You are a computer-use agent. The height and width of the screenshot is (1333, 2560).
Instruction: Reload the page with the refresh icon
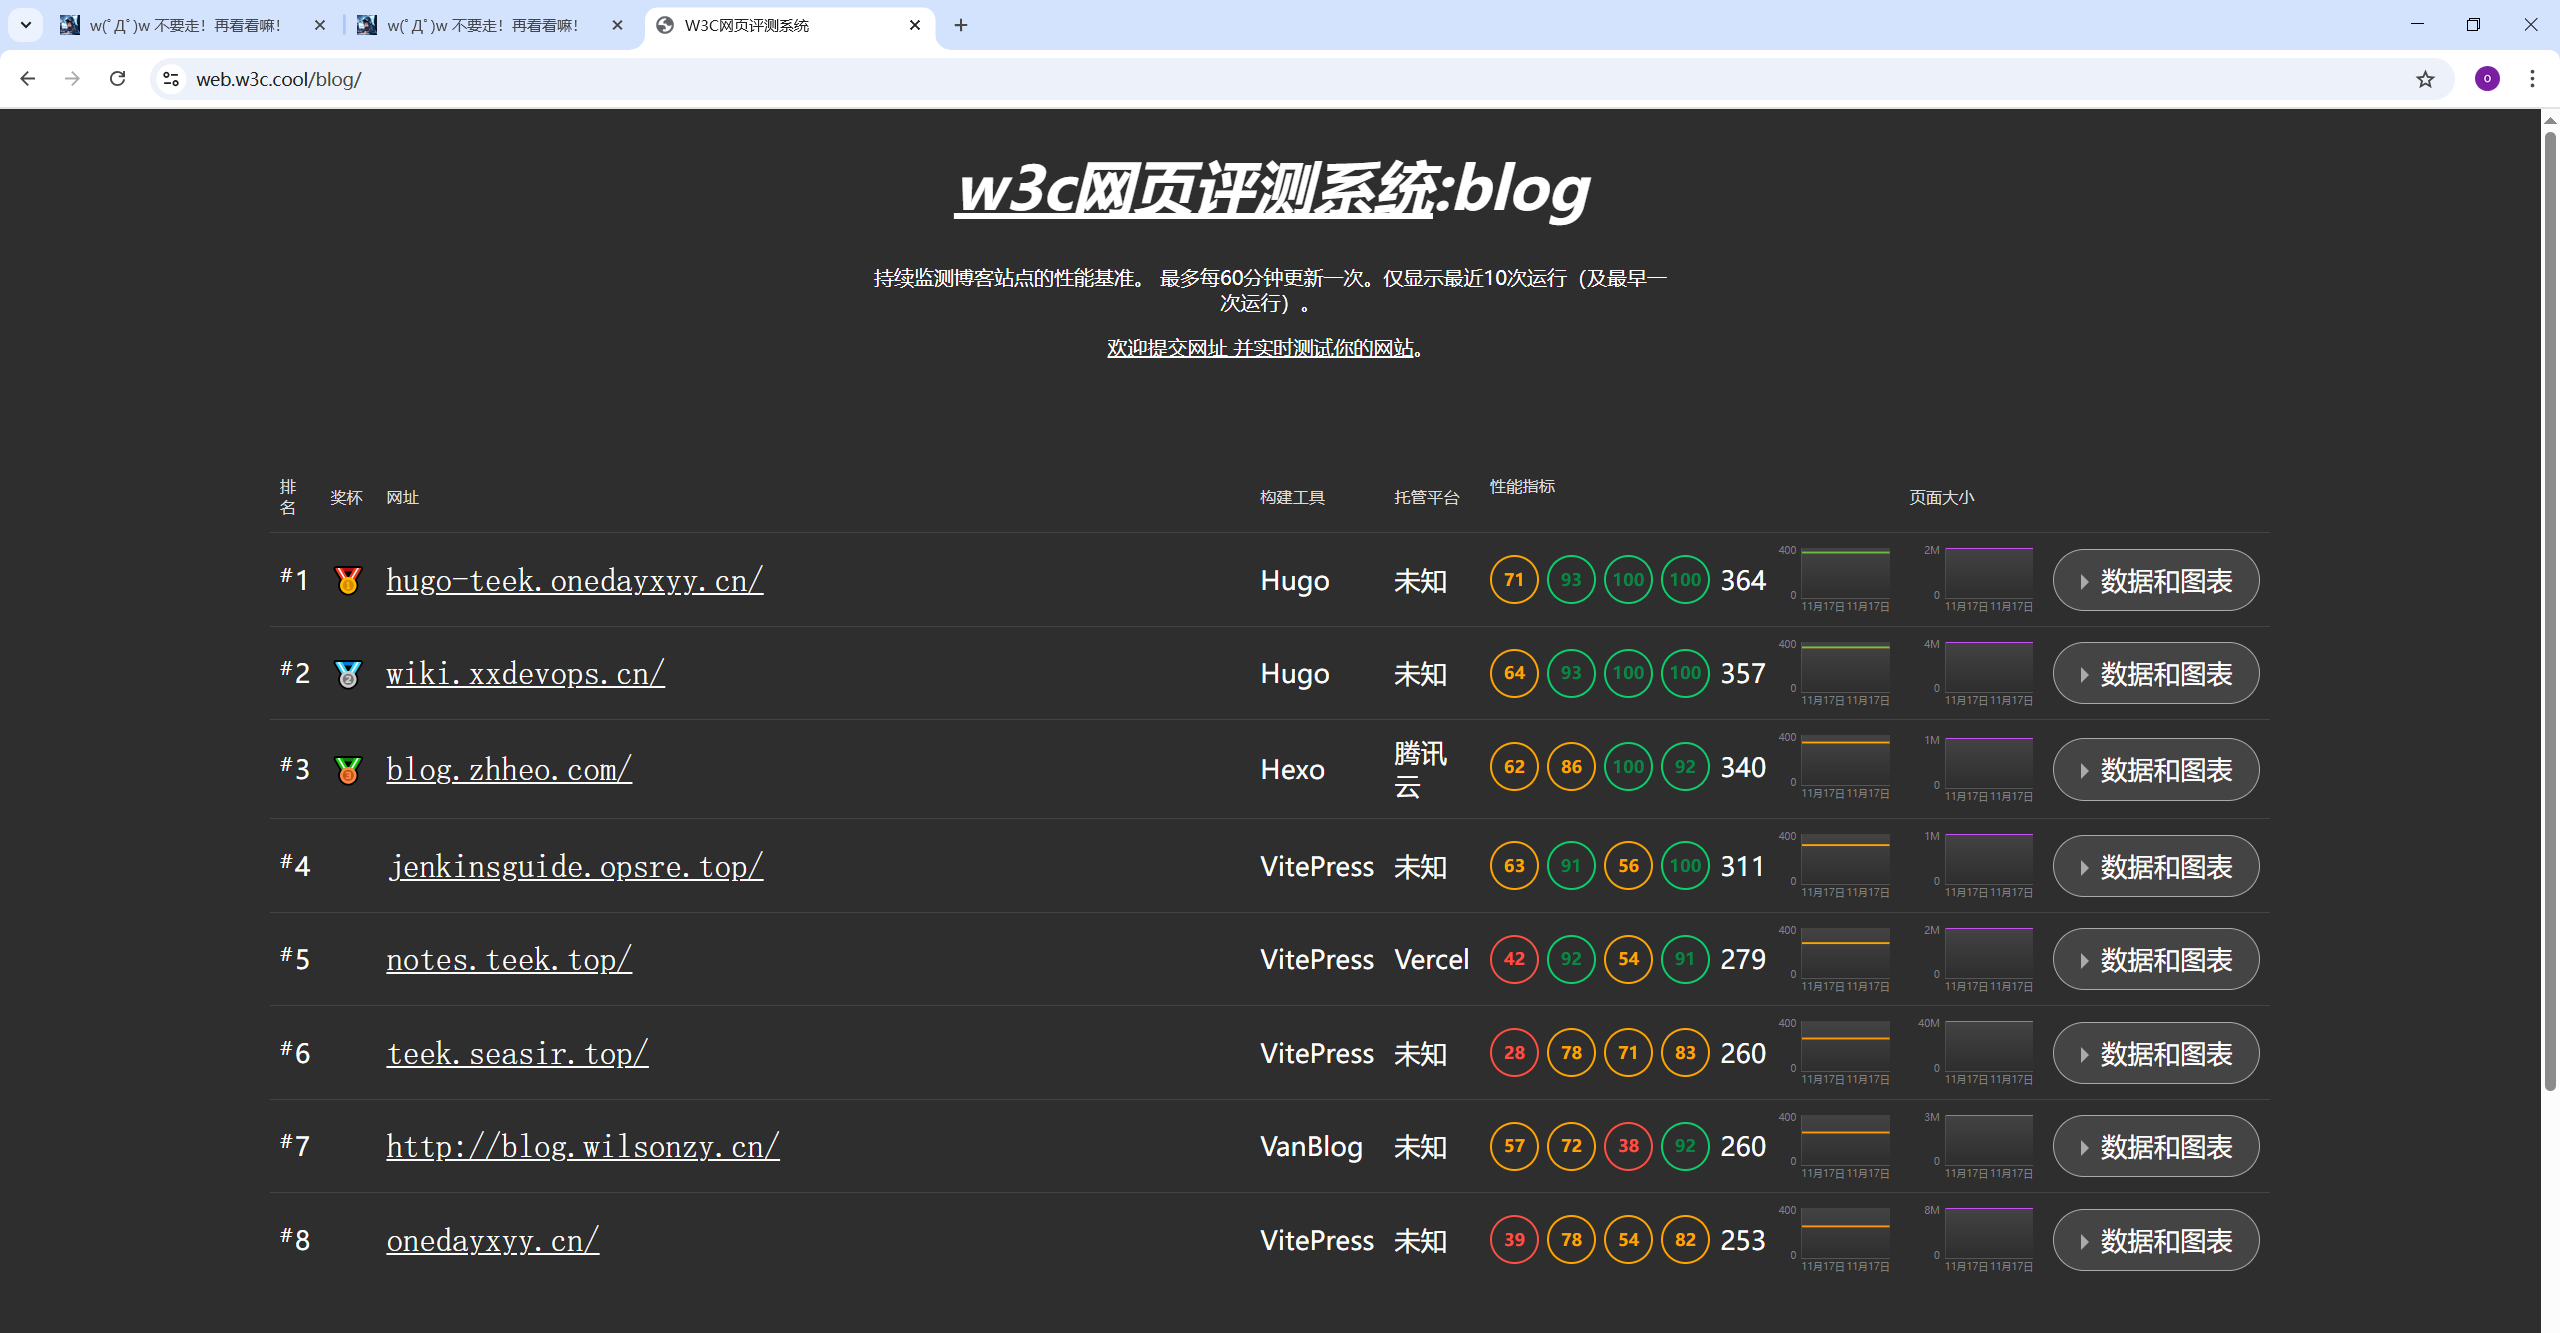118,79
